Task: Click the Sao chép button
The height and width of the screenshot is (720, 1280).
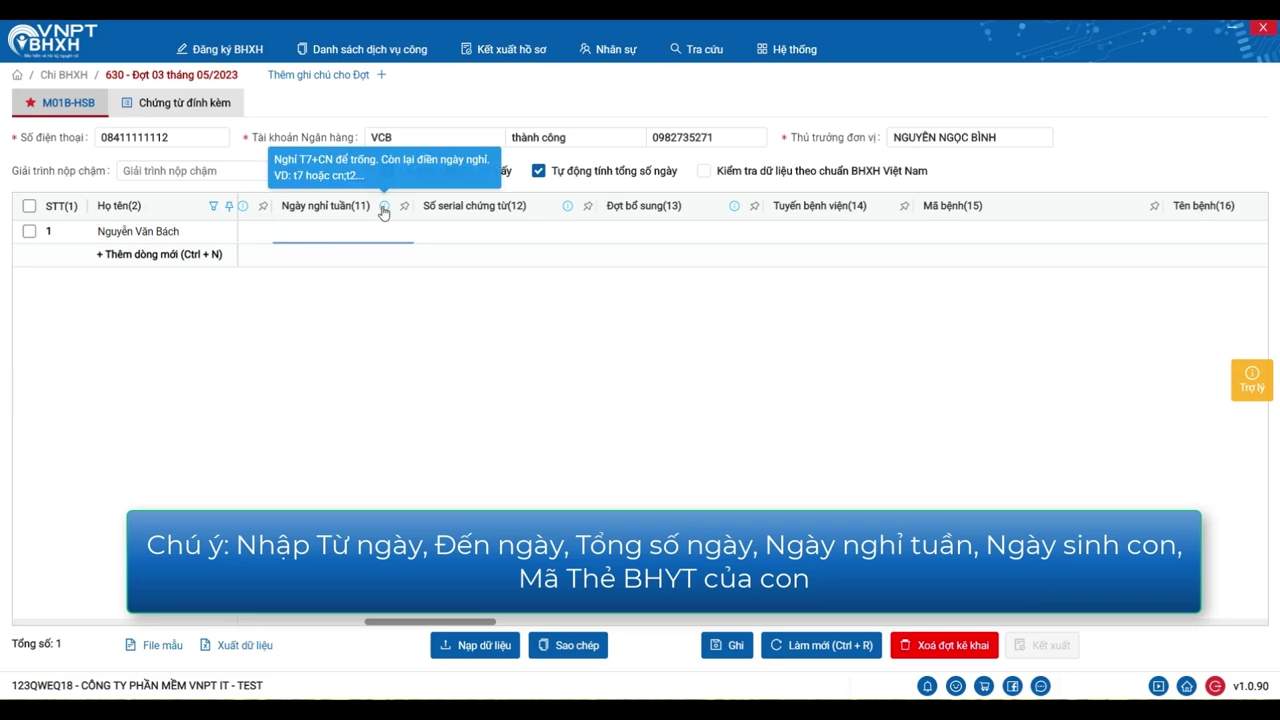Action: pos(568,645)
